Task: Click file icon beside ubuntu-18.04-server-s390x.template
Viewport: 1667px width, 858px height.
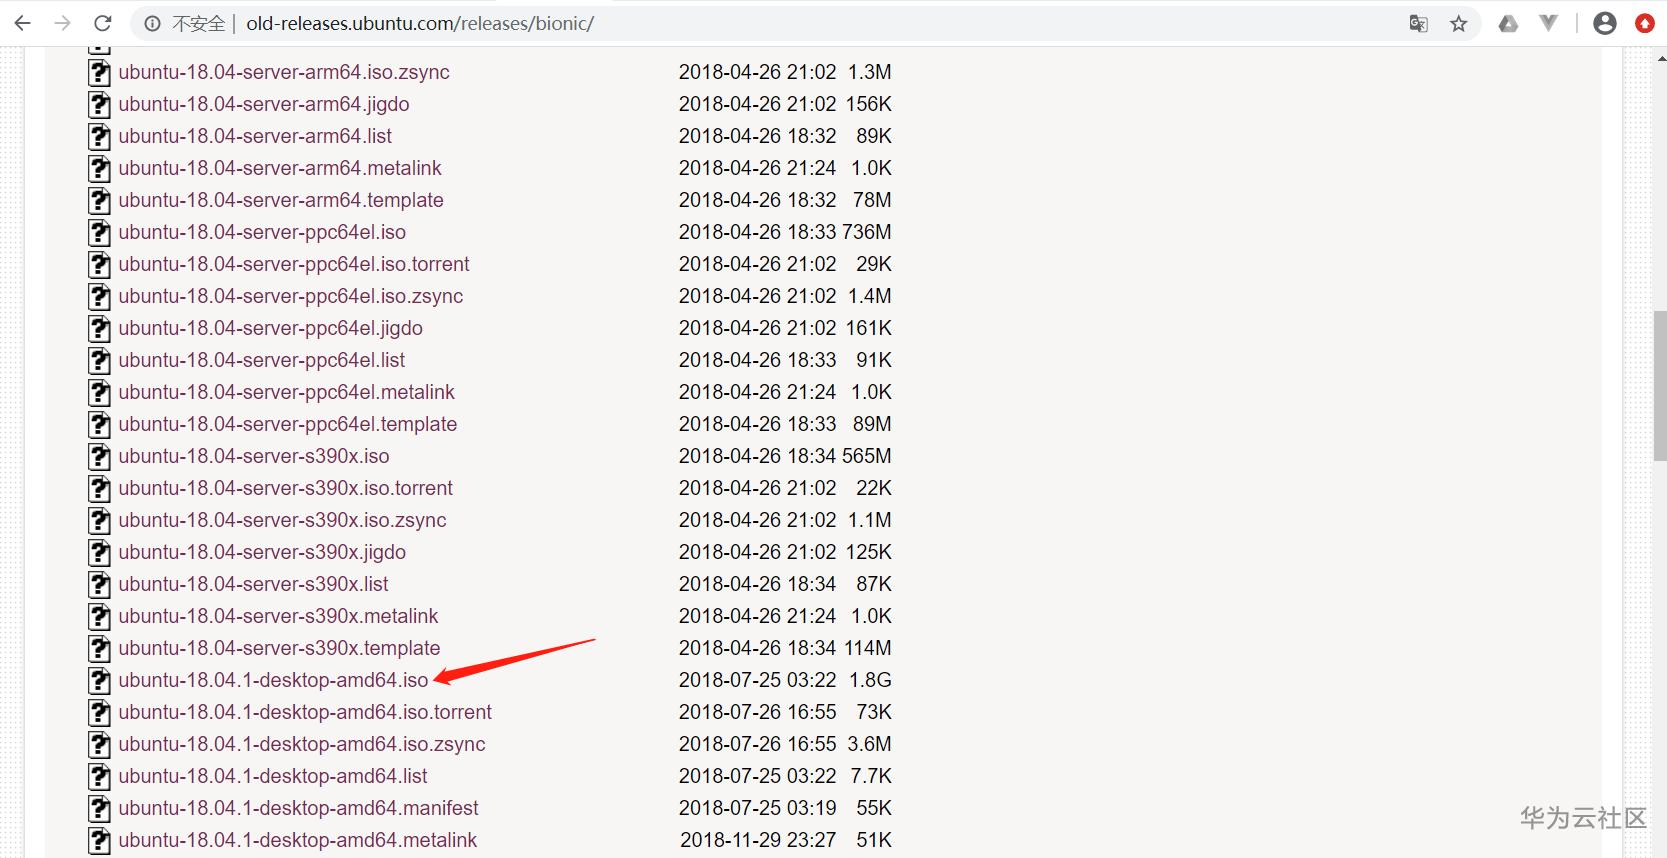Action: click(x=99, y=649)
